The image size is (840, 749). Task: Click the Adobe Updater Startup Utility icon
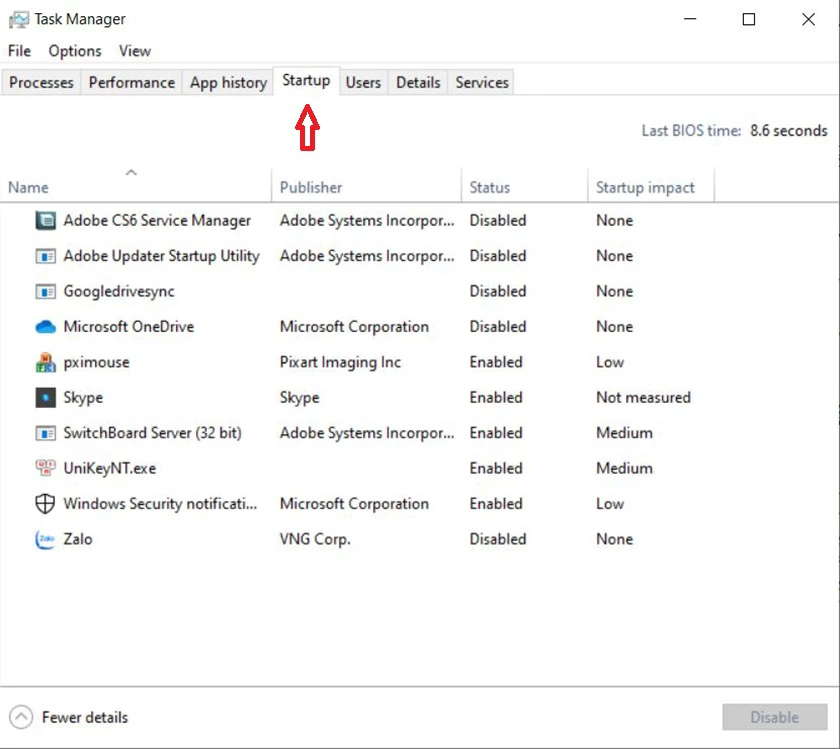[x=46, y=256]
